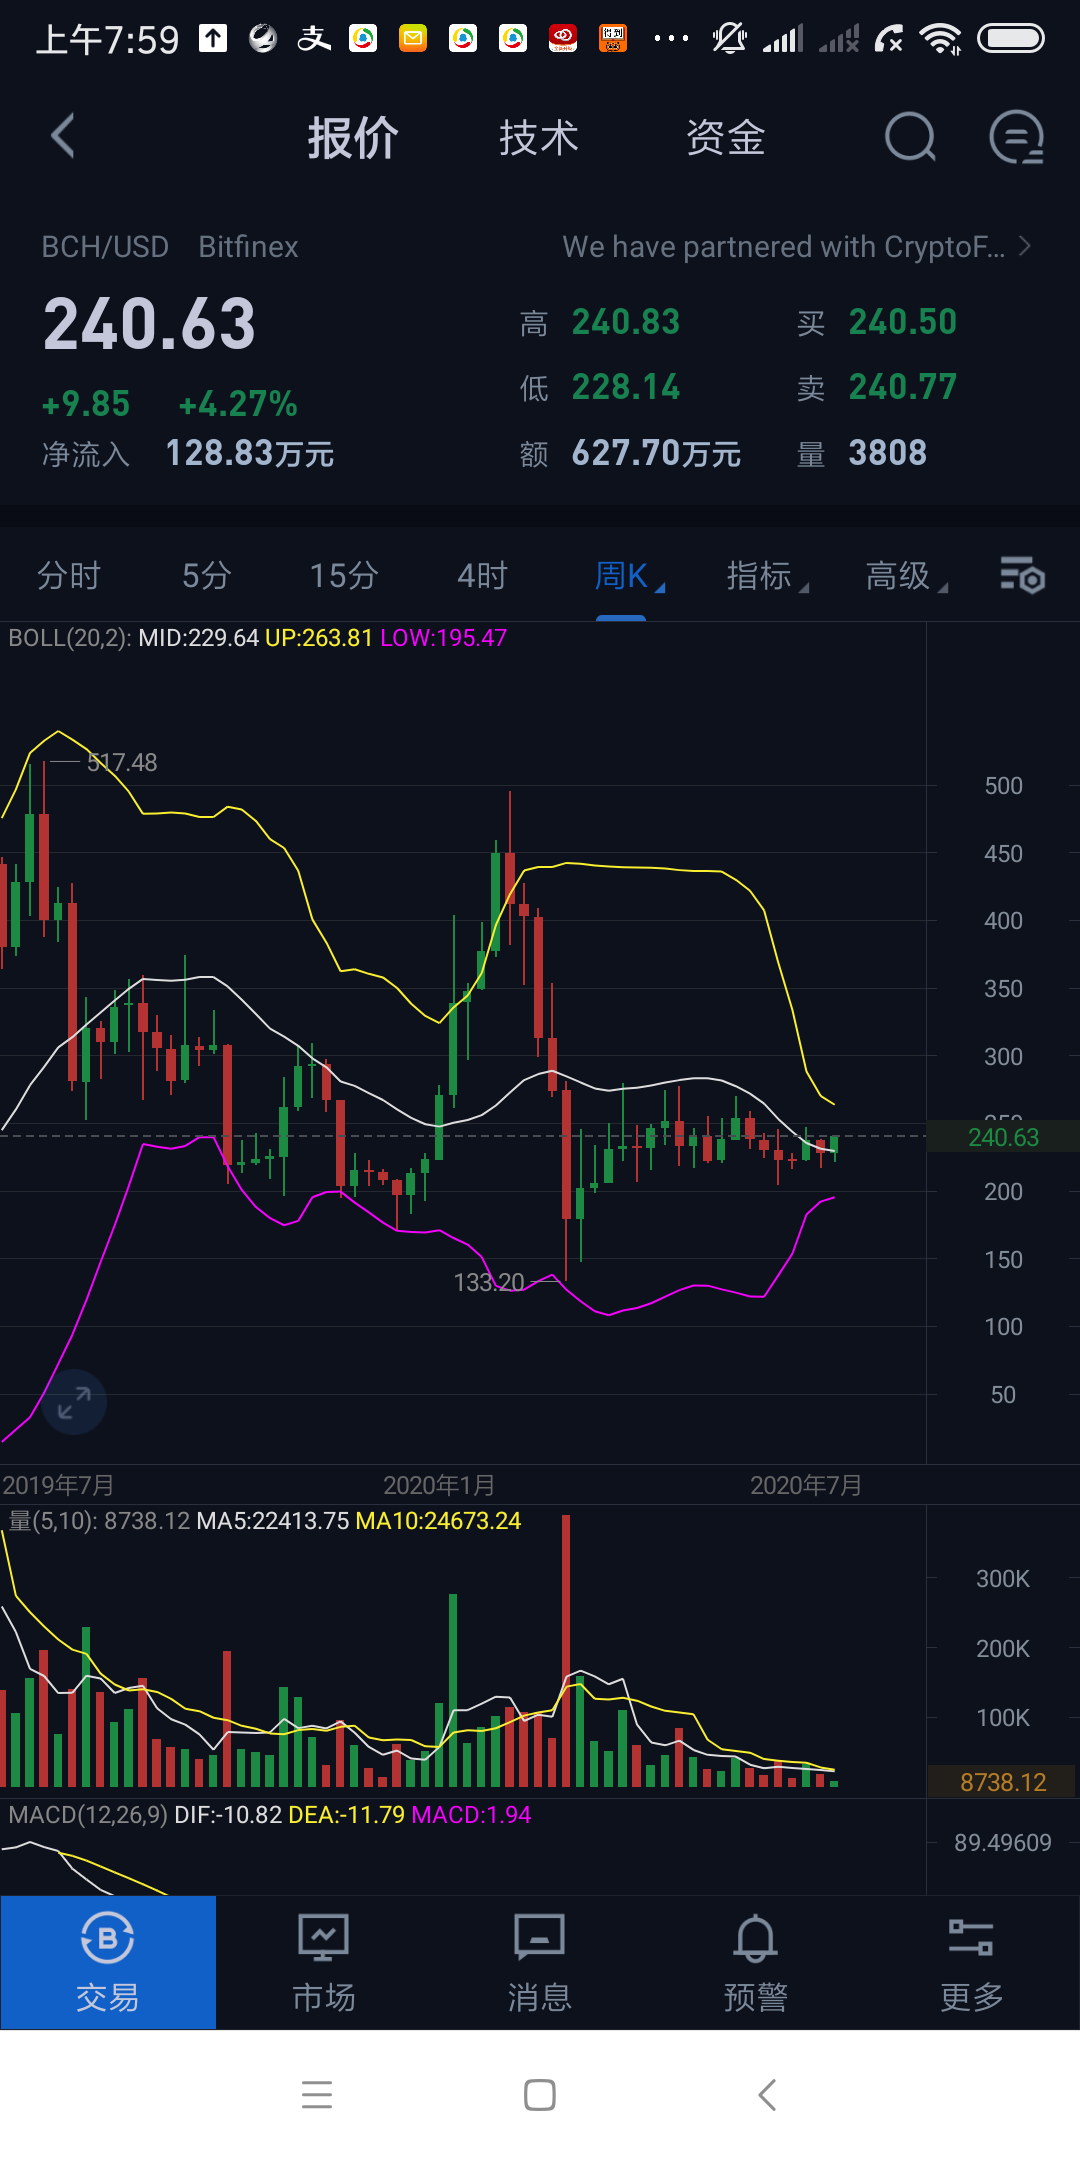Open the chat message bubble icon
The image size is (1080, 2160).
click(1017, 137)
